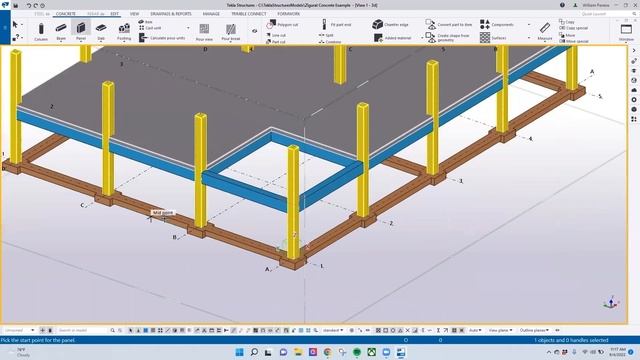Viewport: 640px width, 360px height.
Task: Click the Copy special command
Action: [x=573, y=28]
